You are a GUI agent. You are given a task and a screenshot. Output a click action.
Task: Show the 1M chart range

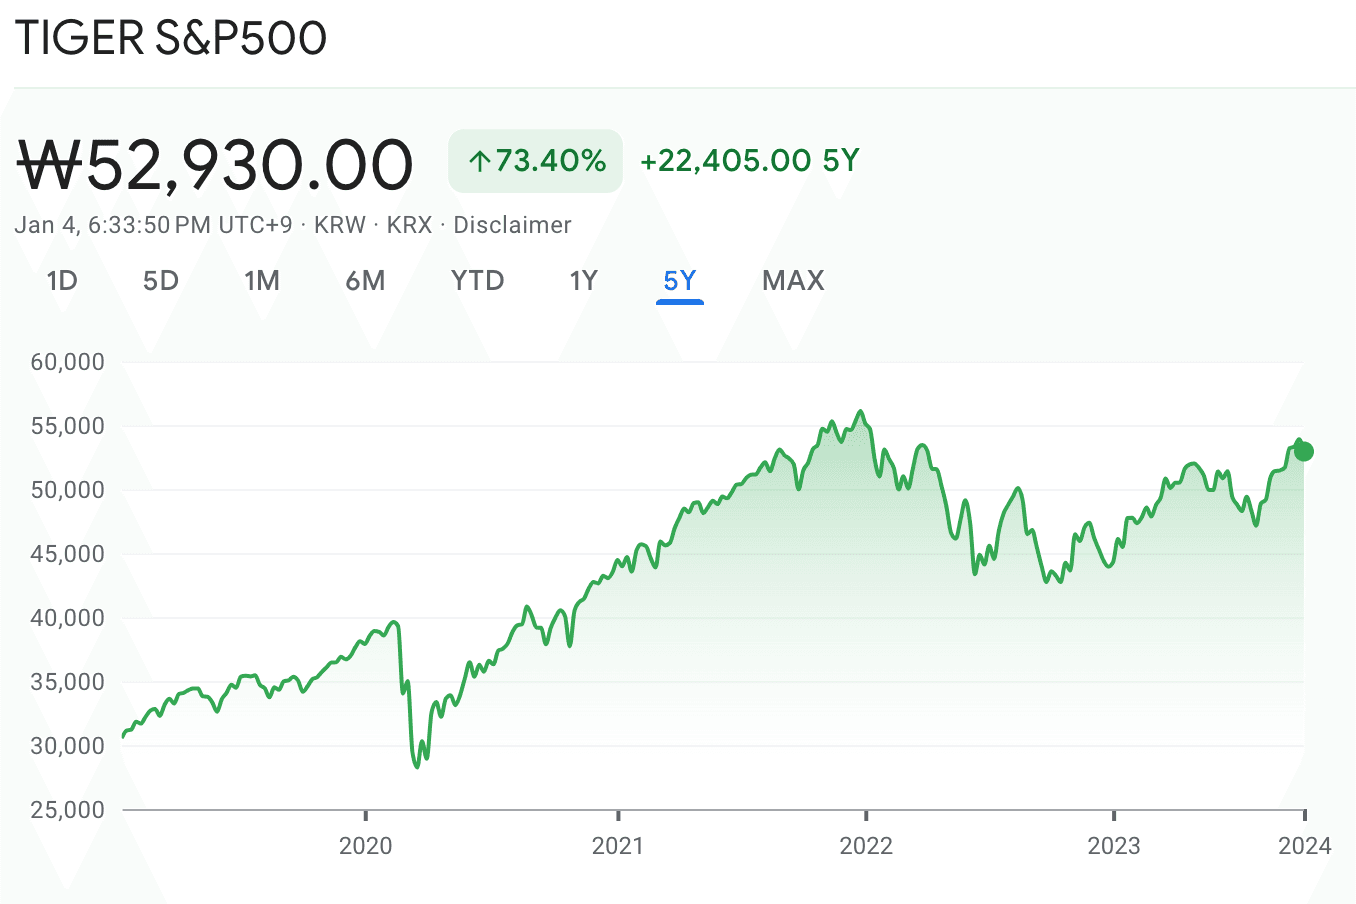tap(262, 281)
